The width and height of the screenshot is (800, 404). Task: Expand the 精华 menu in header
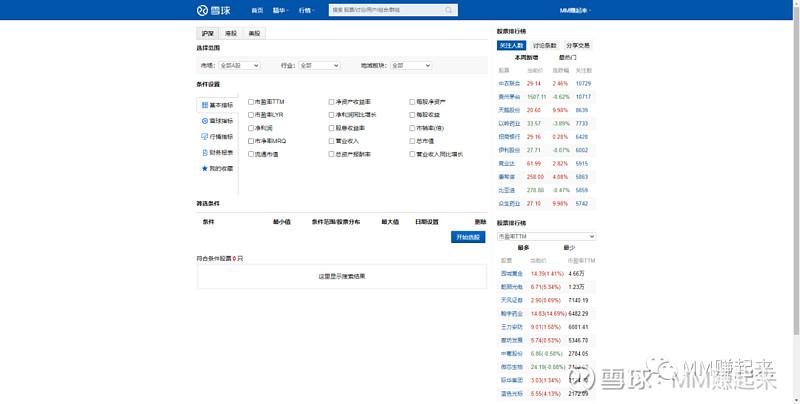pyautogui.click(x=281, y=10)
